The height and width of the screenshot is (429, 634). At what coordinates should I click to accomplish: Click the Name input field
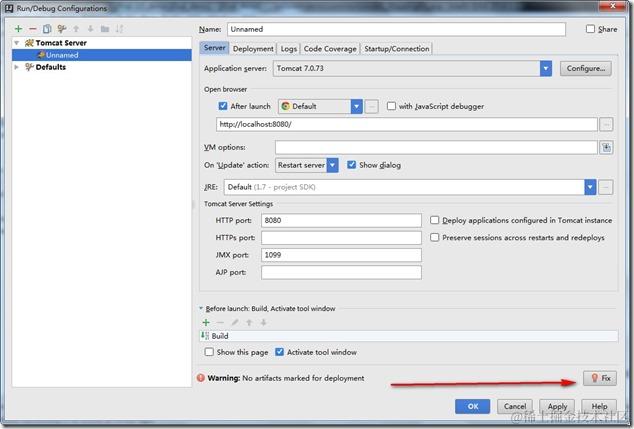[396, 29]
